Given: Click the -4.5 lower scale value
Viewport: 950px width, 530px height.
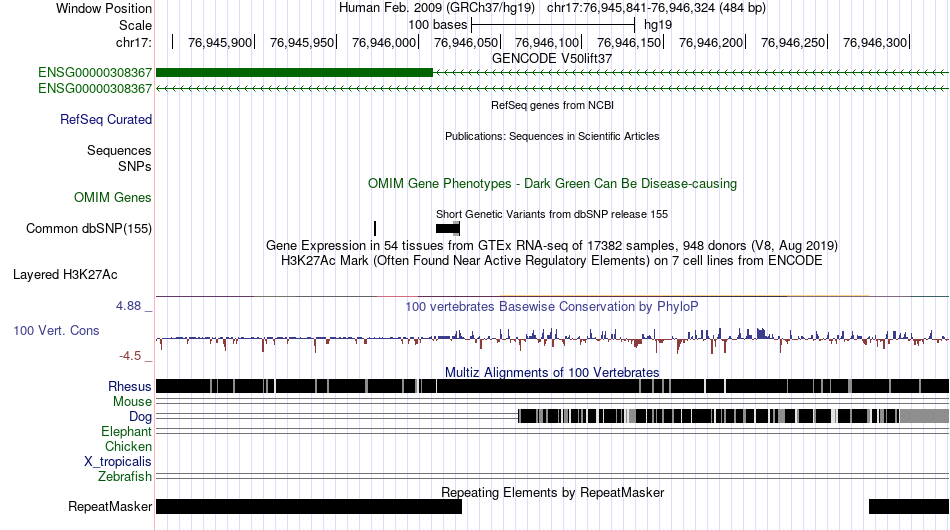Looking at the screenshot, I should [x=130, y=356].
